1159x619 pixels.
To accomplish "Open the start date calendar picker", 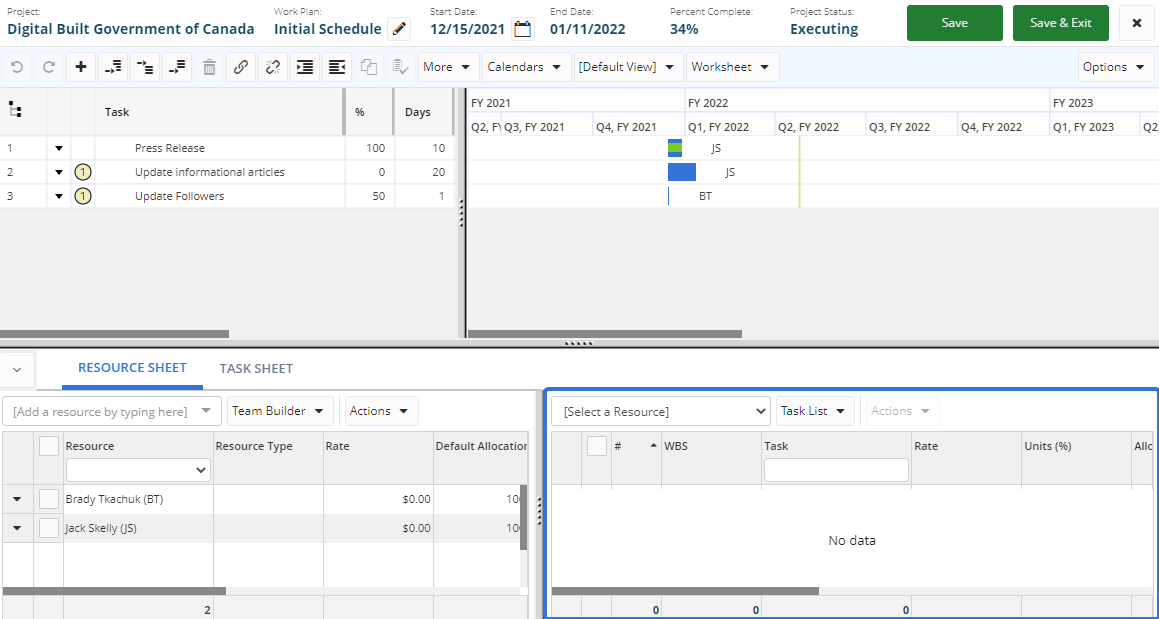I will click(x=522, y=29).
